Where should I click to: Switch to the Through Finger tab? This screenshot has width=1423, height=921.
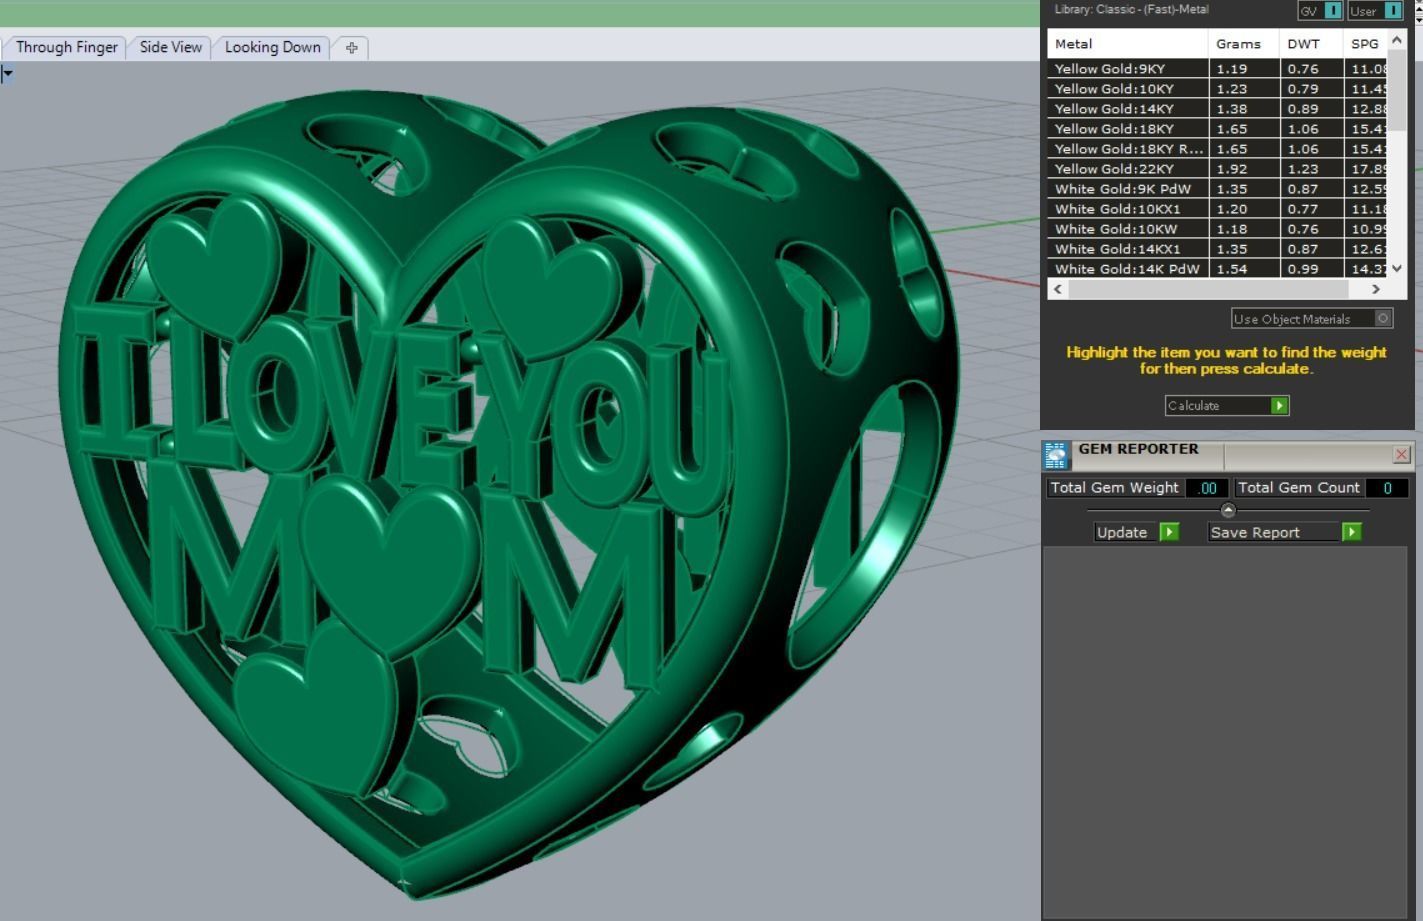click(x=65, y=46)
